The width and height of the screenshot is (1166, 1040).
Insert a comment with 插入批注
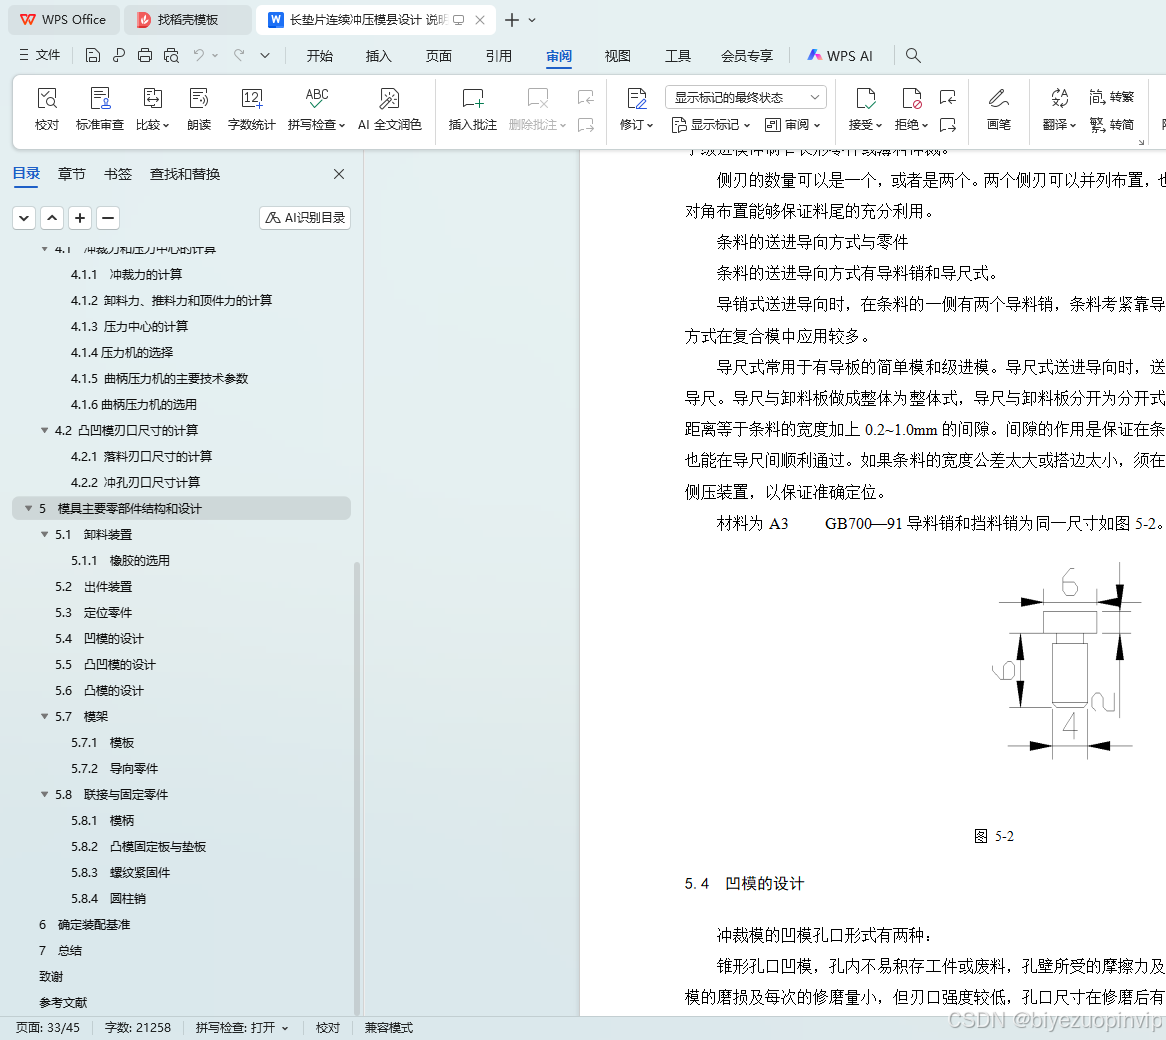tap(473, 109)
